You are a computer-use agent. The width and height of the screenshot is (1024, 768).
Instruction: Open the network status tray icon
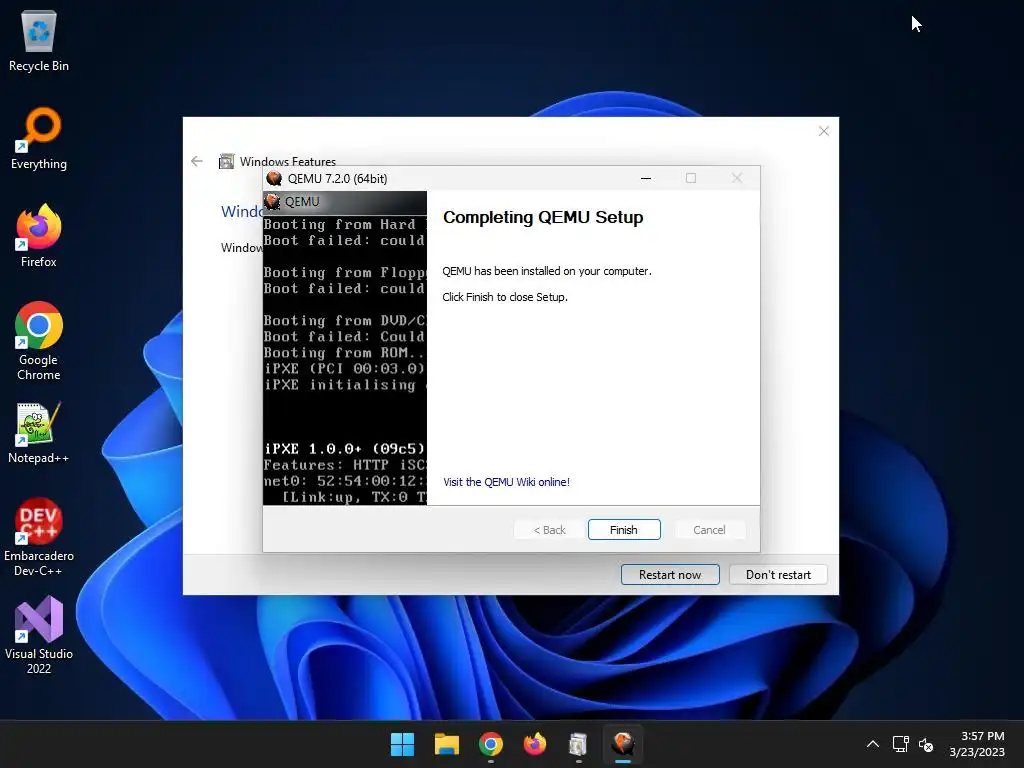point(901,744)
